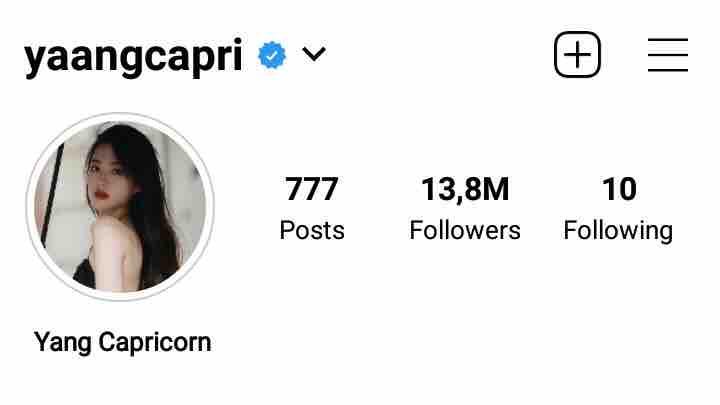Tap the three horizontal lines icon
The width and height of the screenshot is (720, 405).
click(x=668, y=55)
